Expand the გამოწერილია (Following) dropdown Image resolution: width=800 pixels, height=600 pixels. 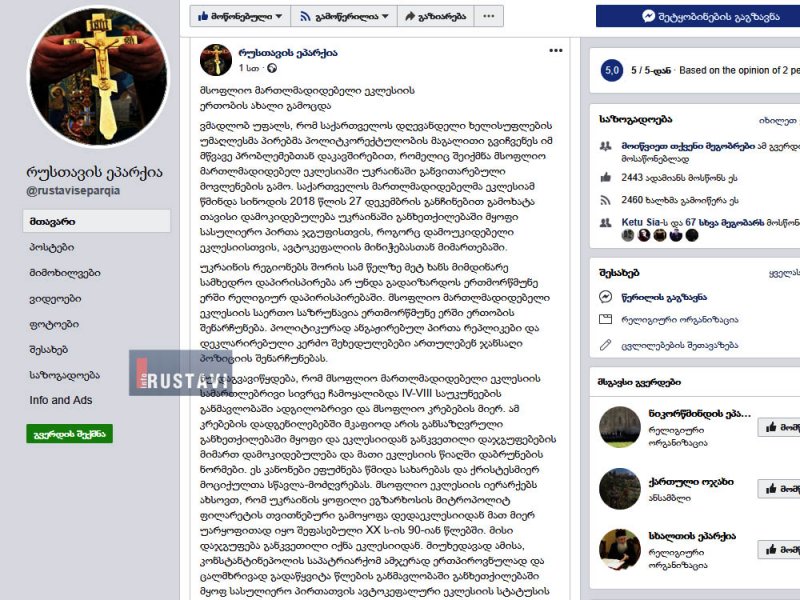[344, 16]
